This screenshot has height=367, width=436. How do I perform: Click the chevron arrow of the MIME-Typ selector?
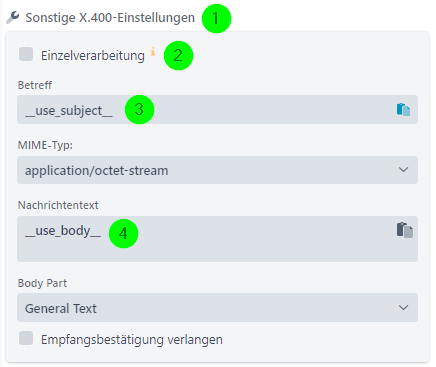point(403,170)
